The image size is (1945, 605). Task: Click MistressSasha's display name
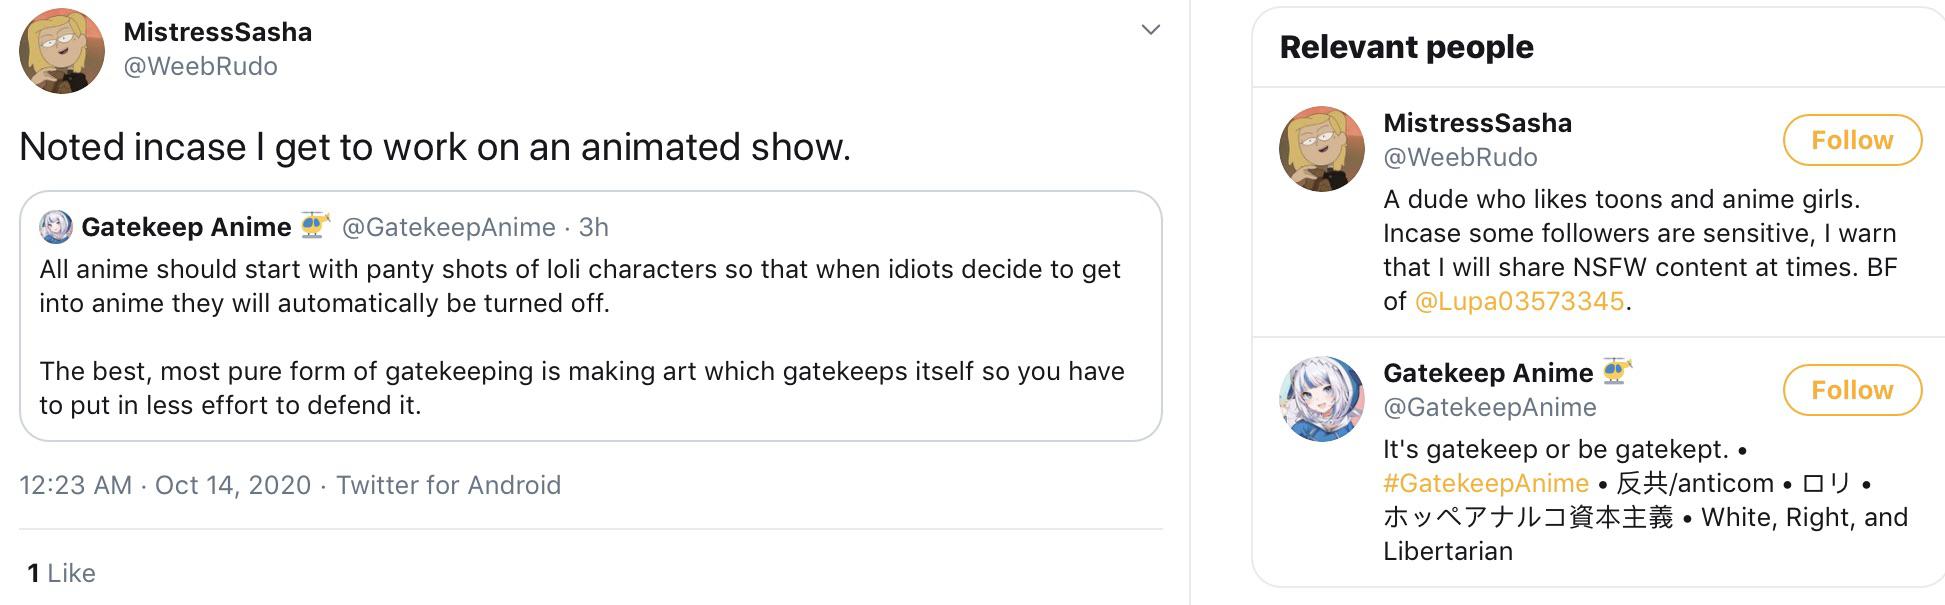[x=216, y=31]
